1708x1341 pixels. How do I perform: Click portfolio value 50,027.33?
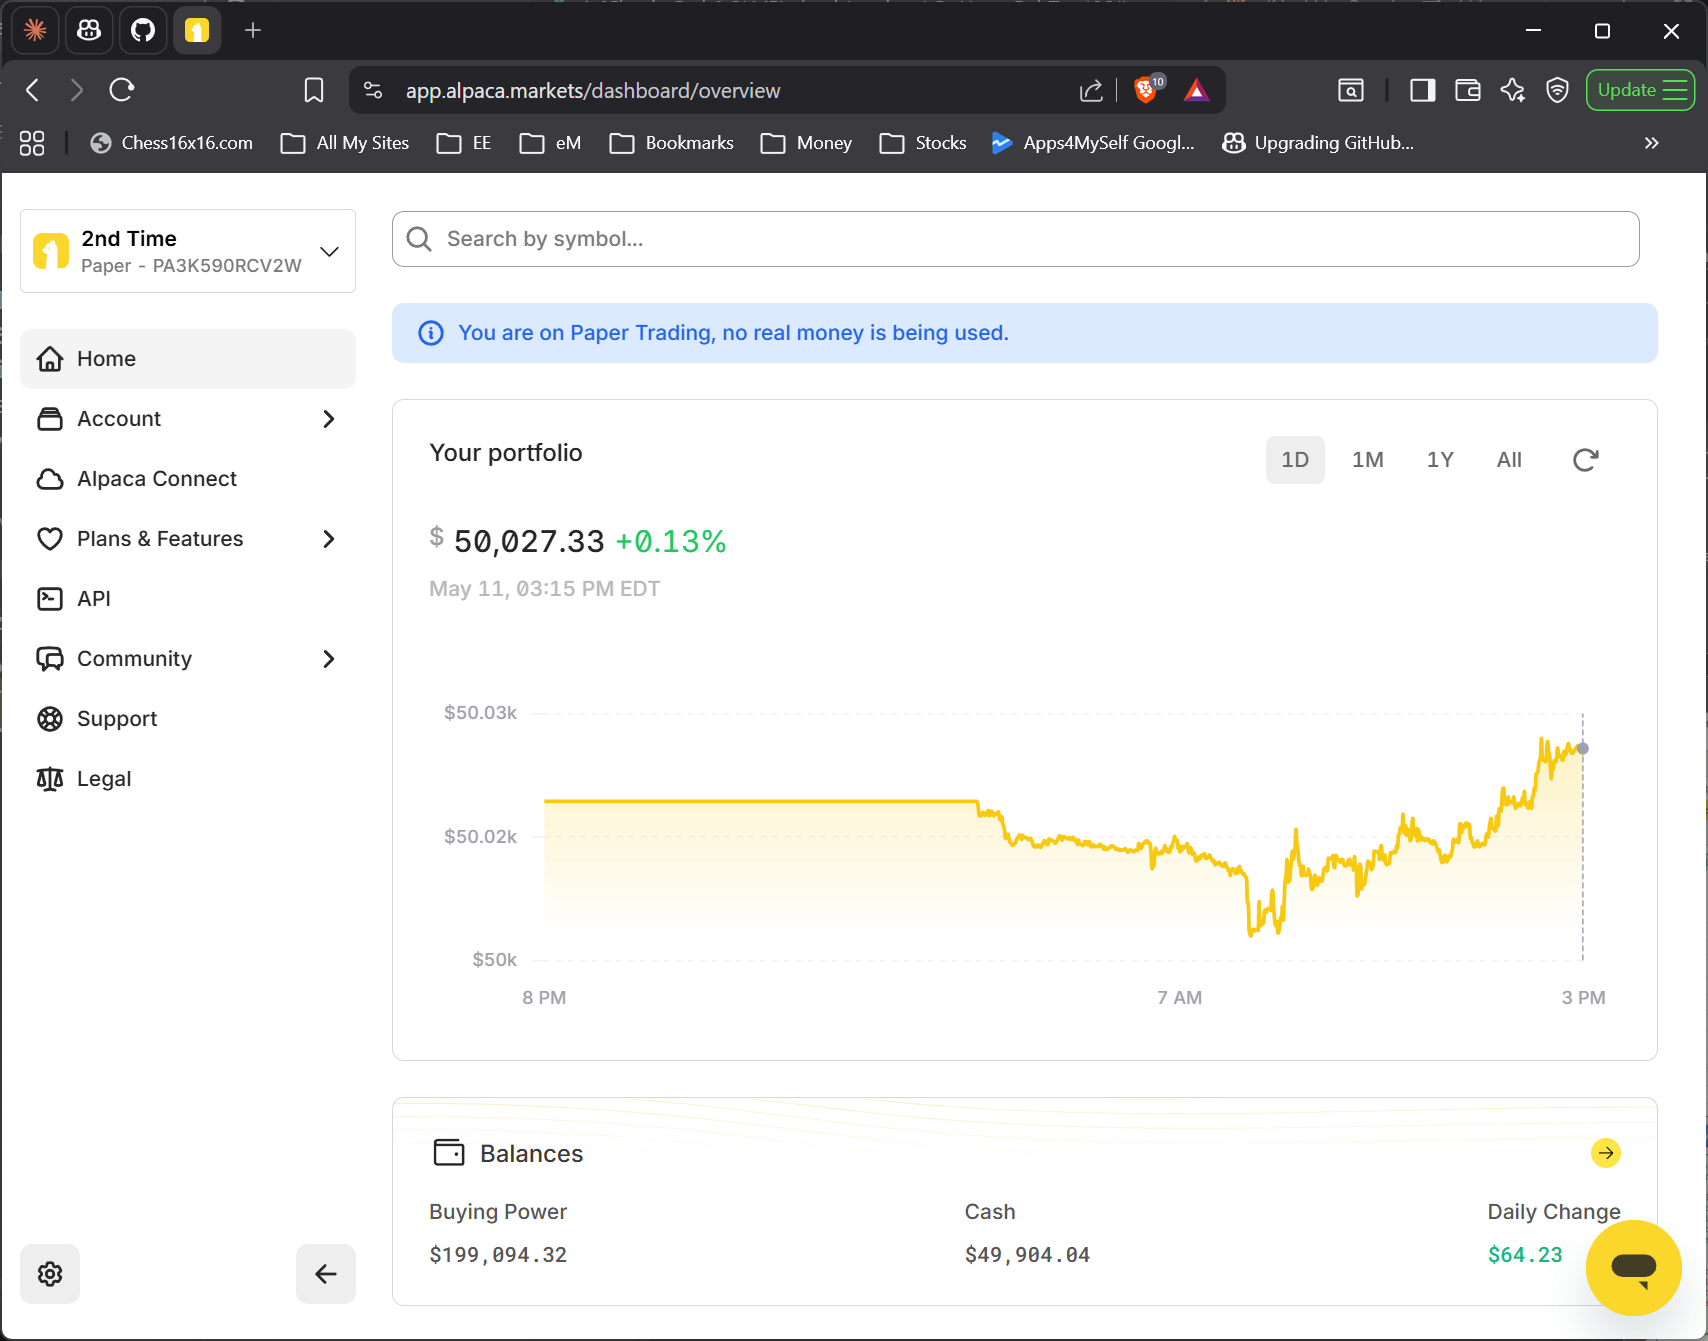click(x=529, y=542)
